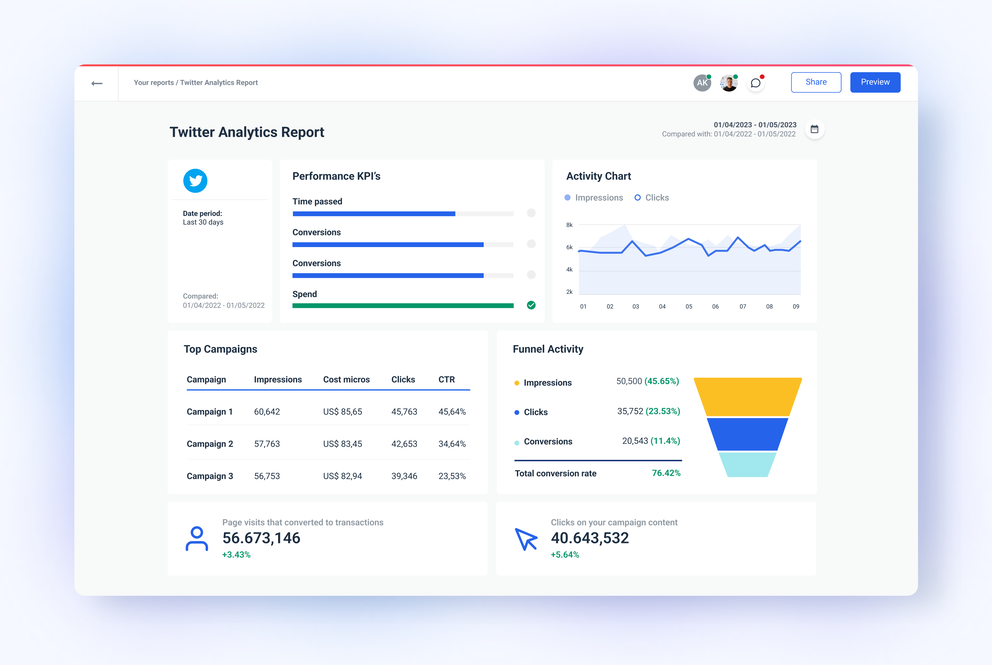The width and height of the screenshot is (992, 665).
Task: Open the comments speech bubble icon
Action: 755,83
